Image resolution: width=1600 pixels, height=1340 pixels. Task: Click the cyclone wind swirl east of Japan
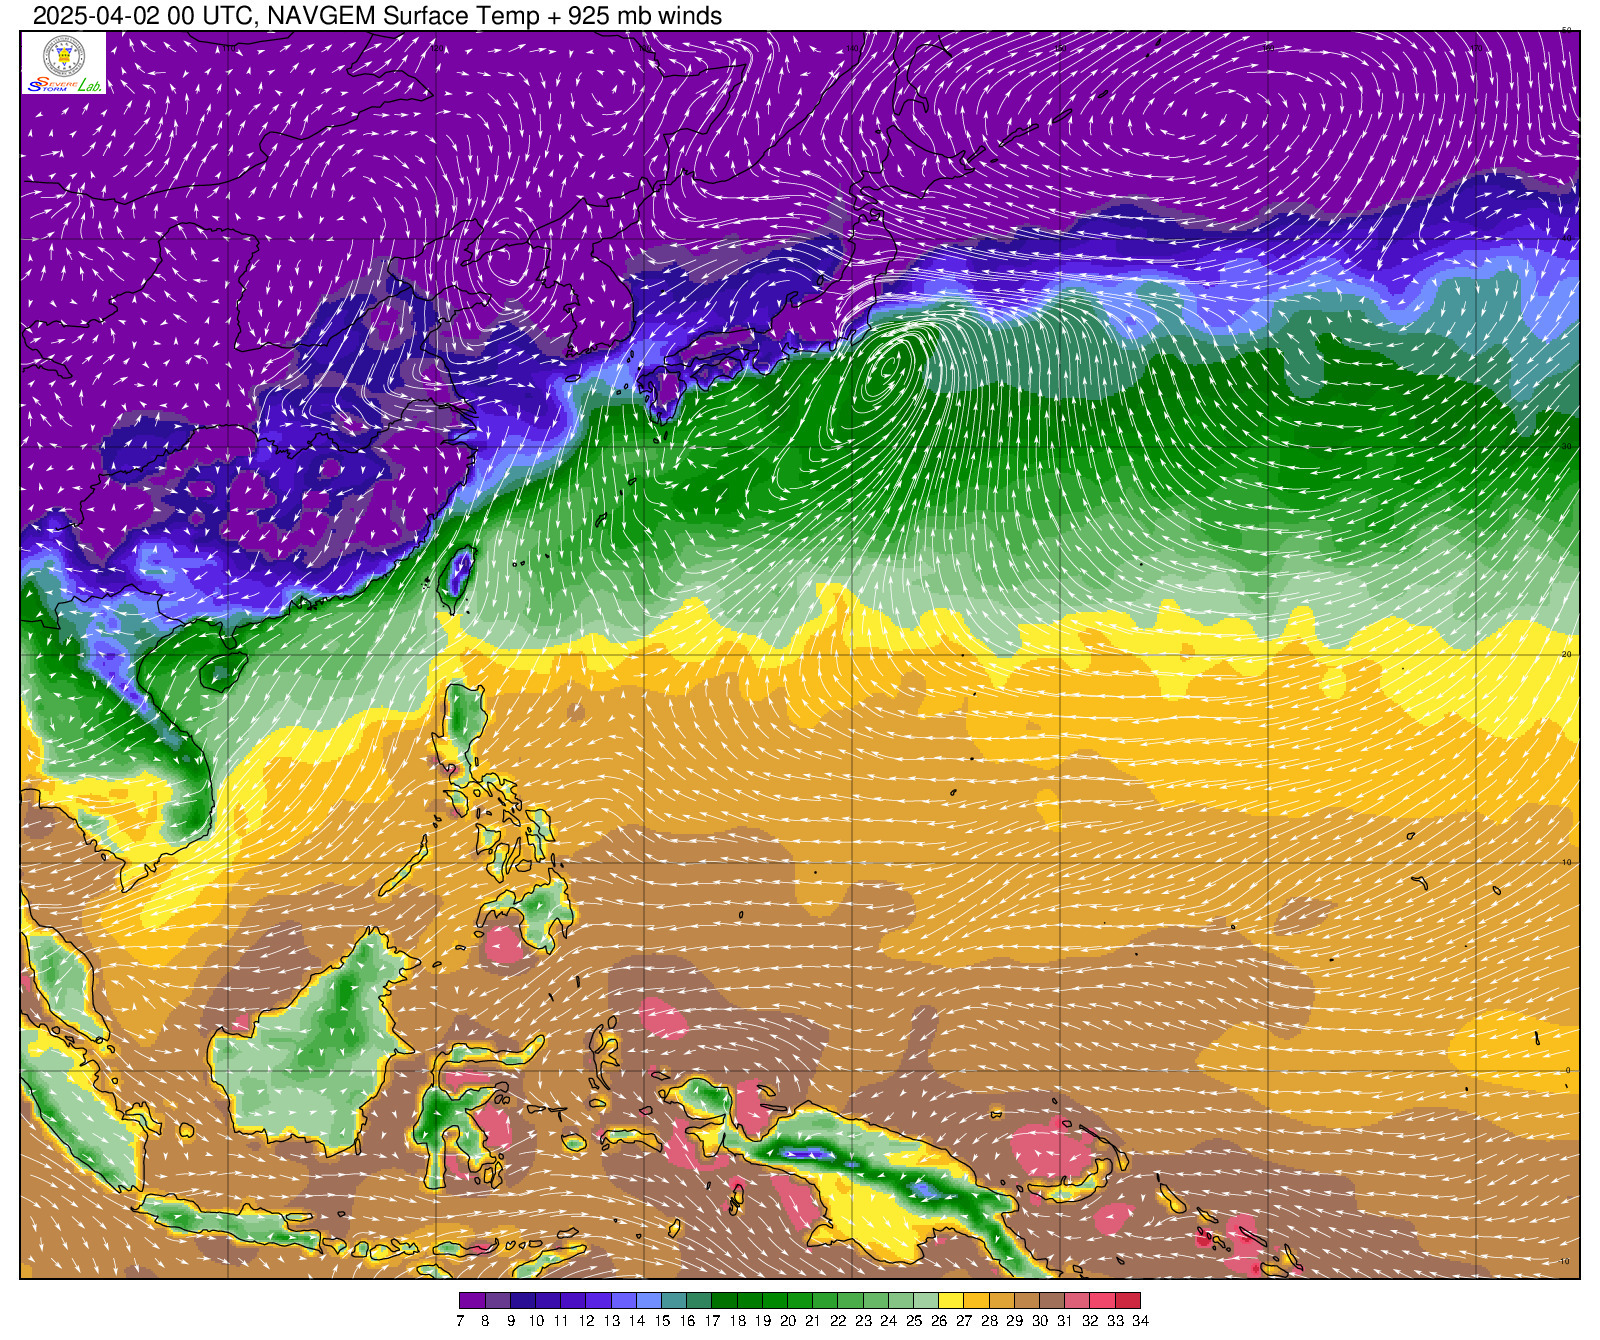(887, 370)
